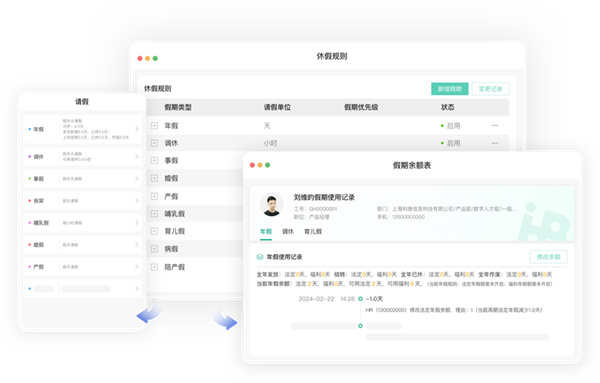Screen dimensions: 600x383
Task: Click the cube icon beside 年假使用记录
Action: coord(260,257)
